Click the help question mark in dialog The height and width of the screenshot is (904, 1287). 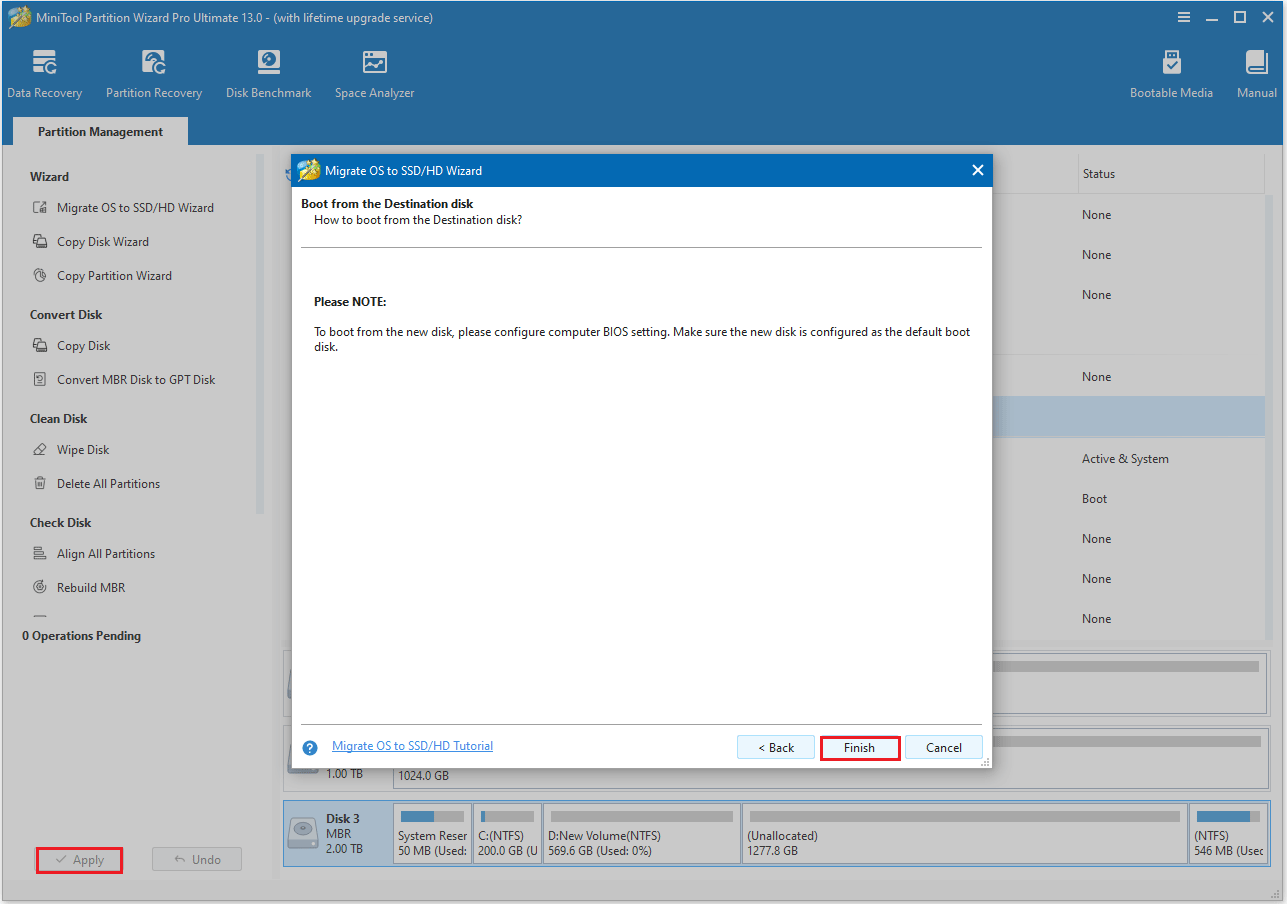(x=310, y=746)
